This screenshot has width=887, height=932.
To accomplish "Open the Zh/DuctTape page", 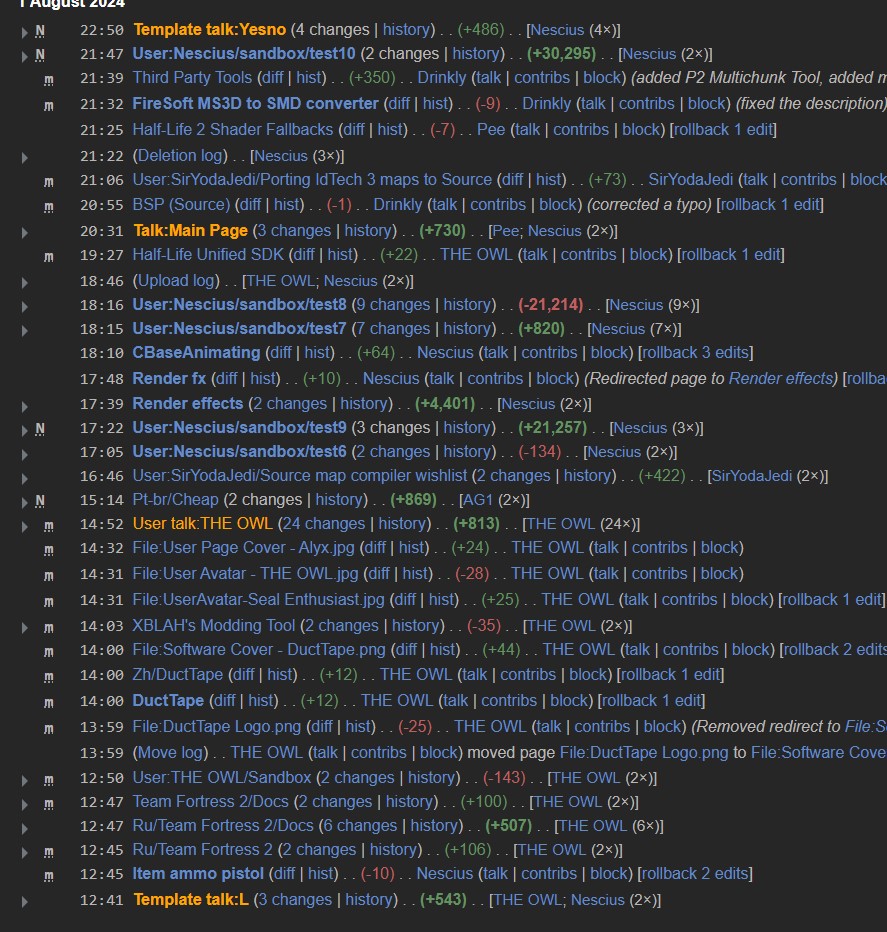I will (178, 675).
